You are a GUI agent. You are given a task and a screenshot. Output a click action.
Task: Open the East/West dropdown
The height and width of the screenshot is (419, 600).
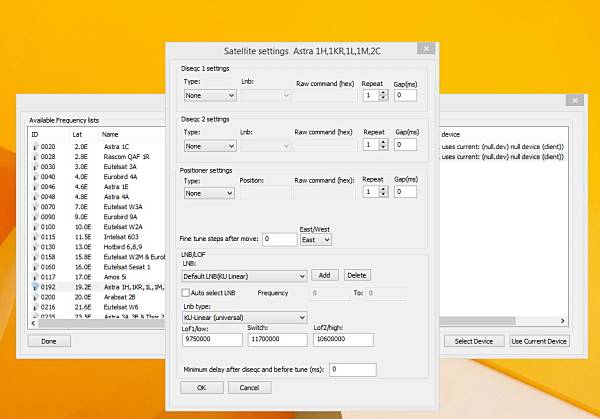(x=316, y=240)
